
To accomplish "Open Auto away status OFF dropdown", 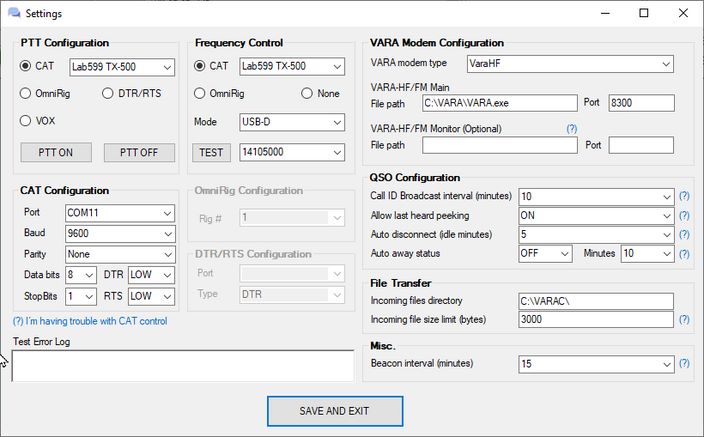I will click(x=545, y=254).
